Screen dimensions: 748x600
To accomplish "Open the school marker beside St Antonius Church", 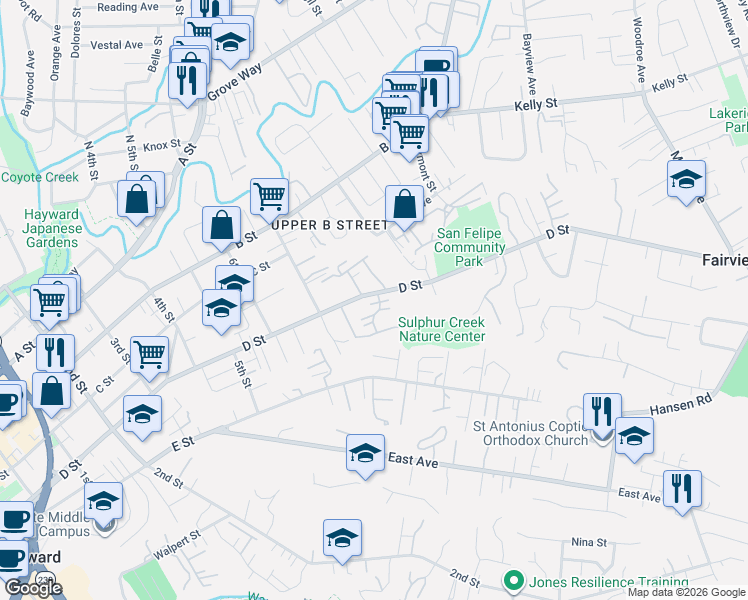I will click(x=634, y=439).
